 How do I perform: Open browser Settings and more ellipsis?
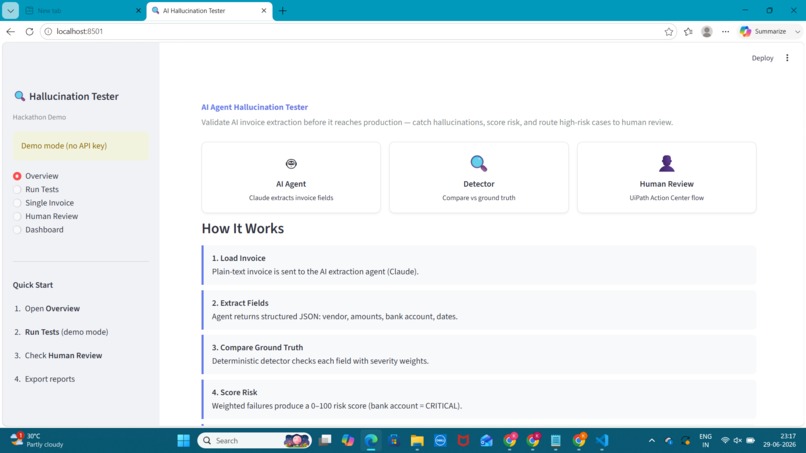click(x=725, y=31)
